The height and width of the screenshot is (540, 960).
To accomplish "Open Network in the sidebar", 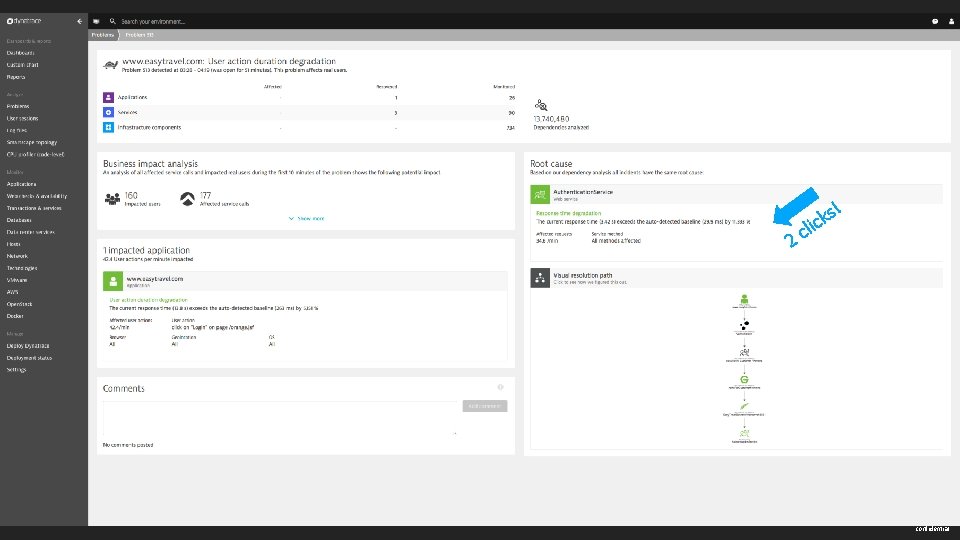I will tap(17, 257).
